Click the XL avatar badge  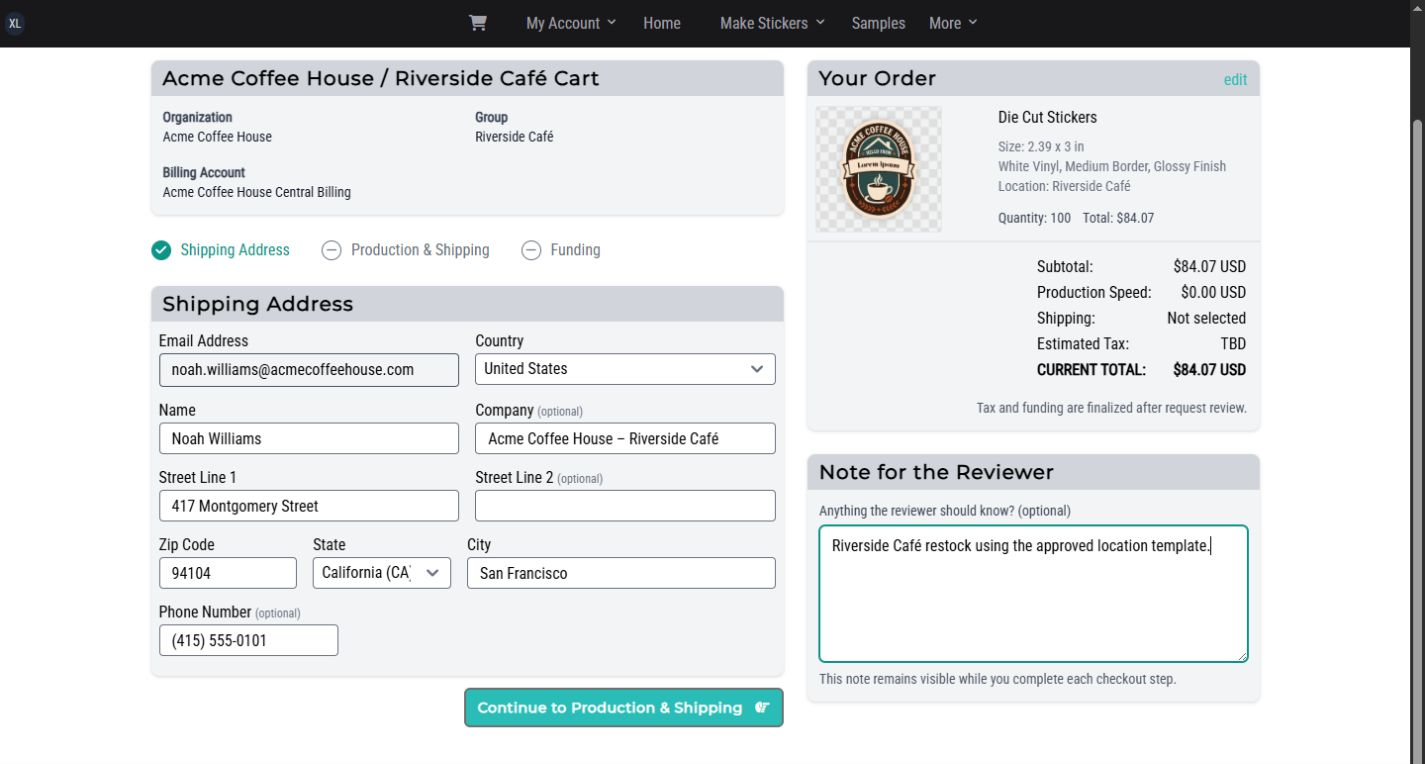point(14,23)
